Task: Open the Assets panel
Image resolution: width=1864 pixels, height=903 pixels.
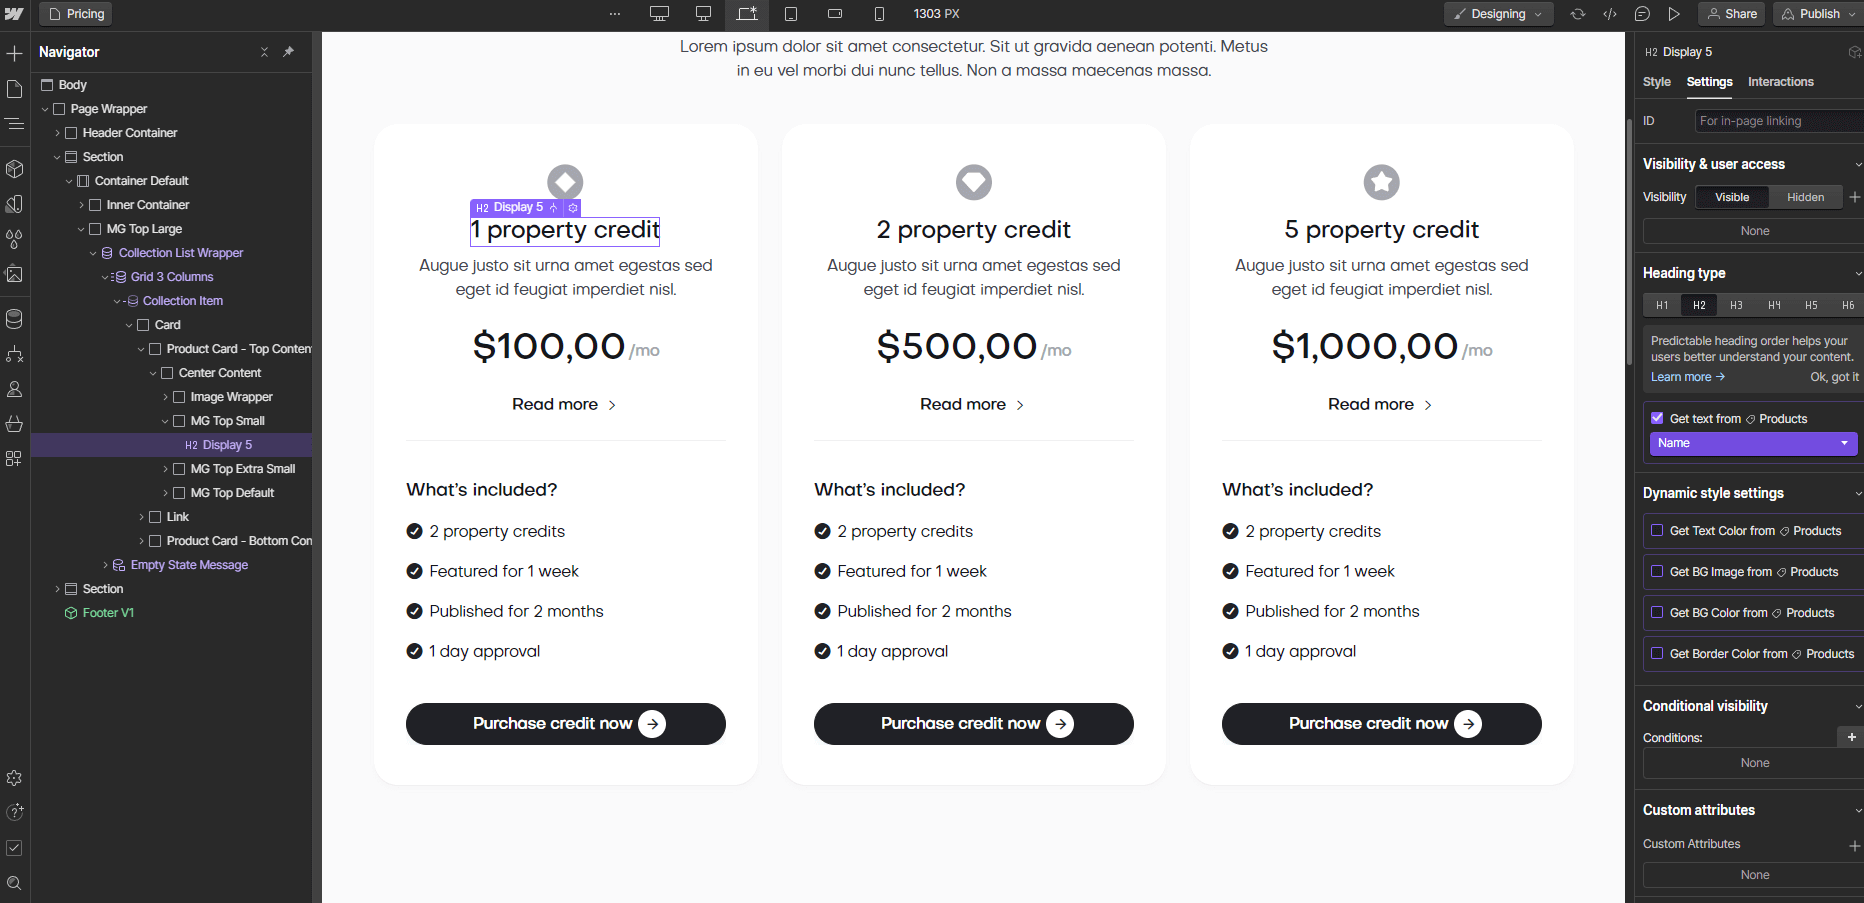Action: click(15, 274)
